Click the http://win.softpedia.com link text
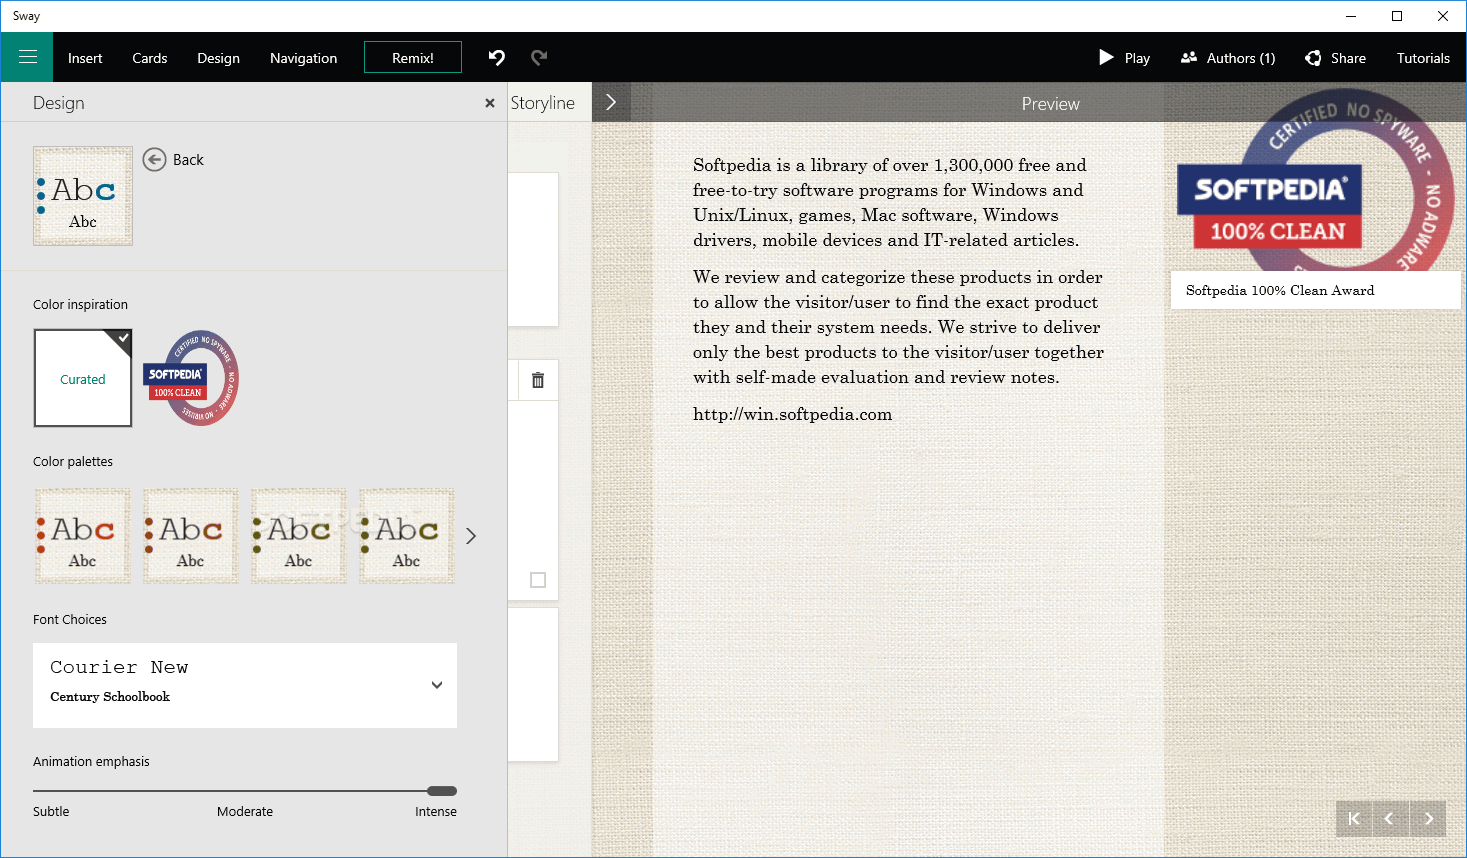The image size is (1467, 858). coord(792,414)
